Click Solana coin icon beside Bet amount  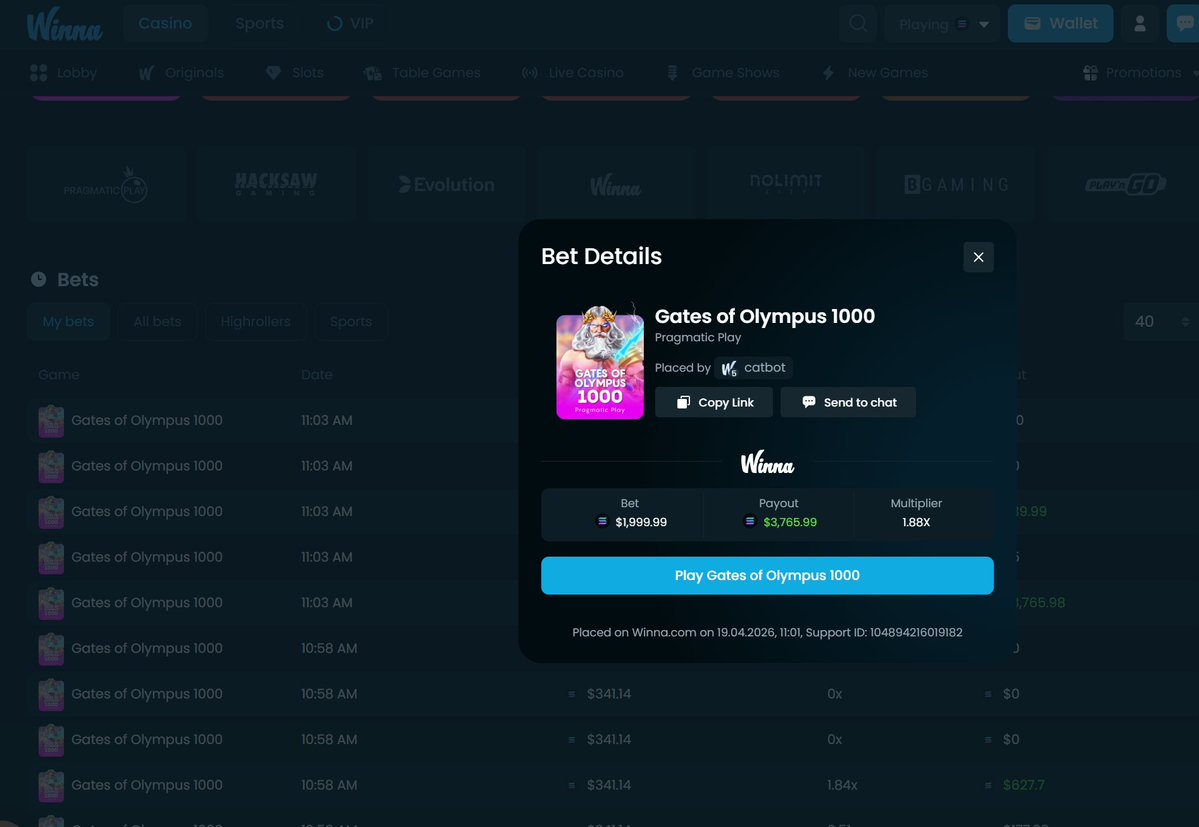pyautogui.click(x=603, y=521)
